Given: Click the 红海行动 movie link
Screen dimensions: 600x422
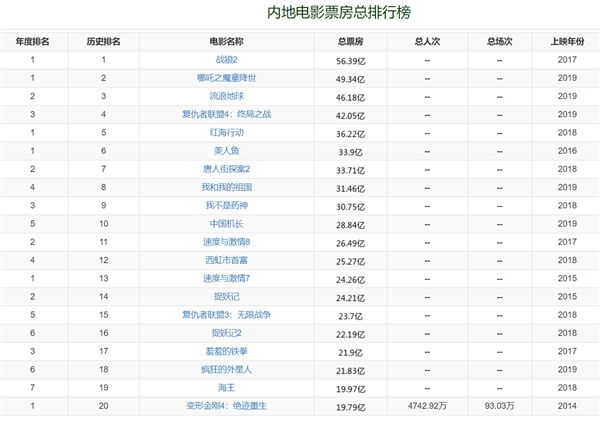Looking at the screenshot, I should [227, 133].
